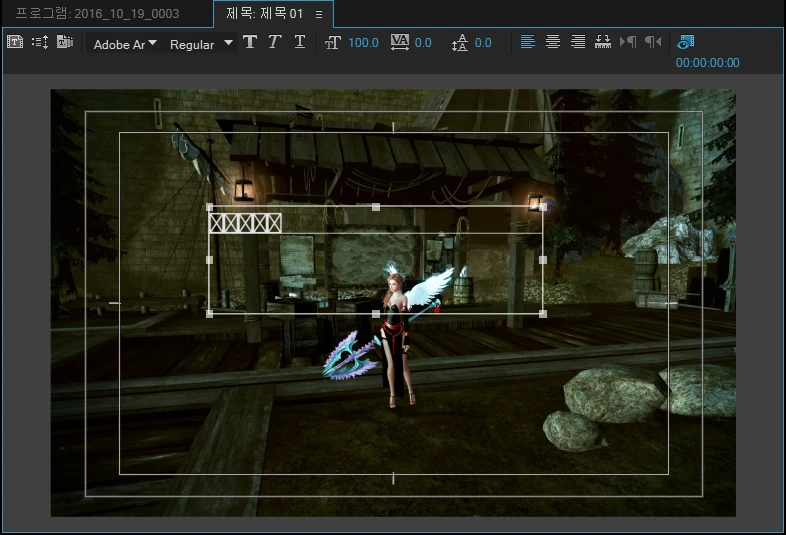Click the font size icon
Screen dimensions: 786x535
333,43
